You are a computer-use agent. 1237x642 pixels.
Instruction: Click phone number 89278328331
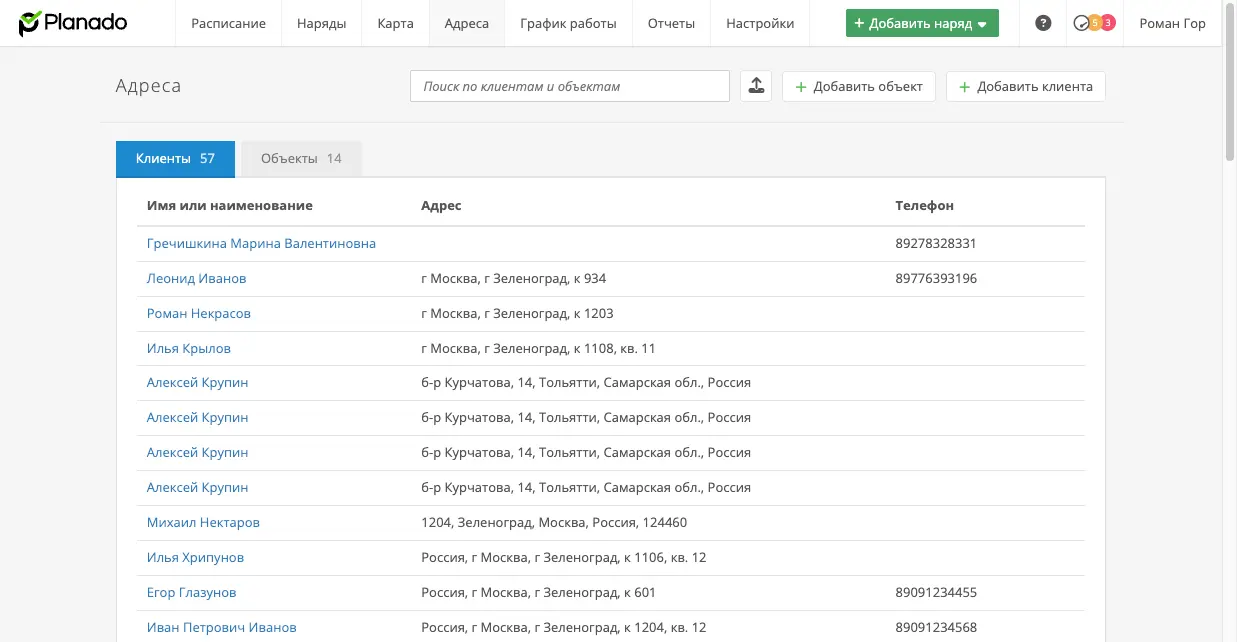point(936,243)
